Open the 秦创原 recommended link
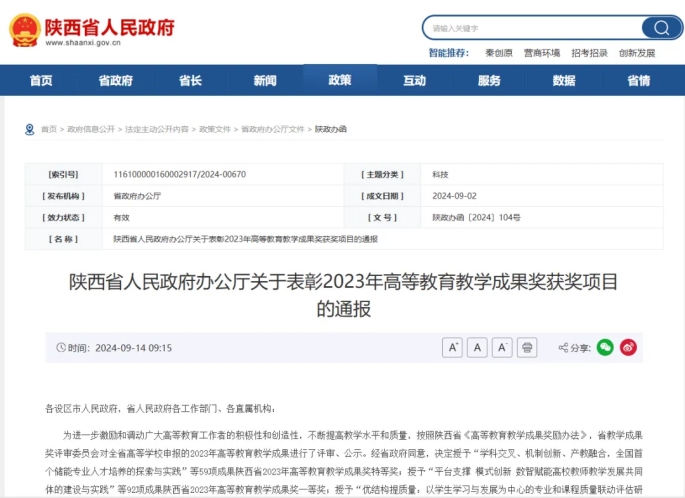 498,53
